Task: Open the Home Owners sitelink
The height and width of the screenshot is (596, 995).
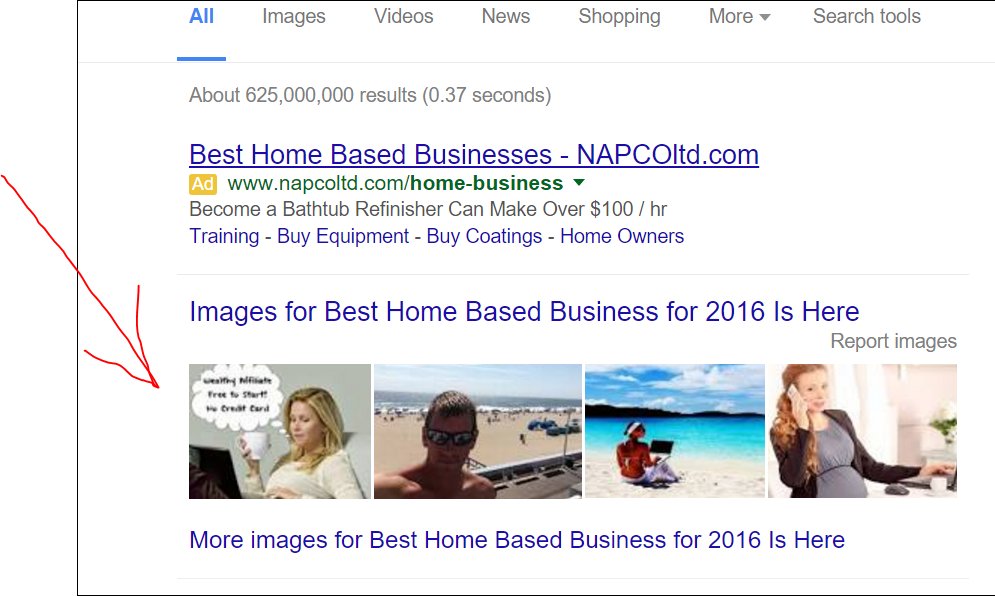Action: [622, 236]
